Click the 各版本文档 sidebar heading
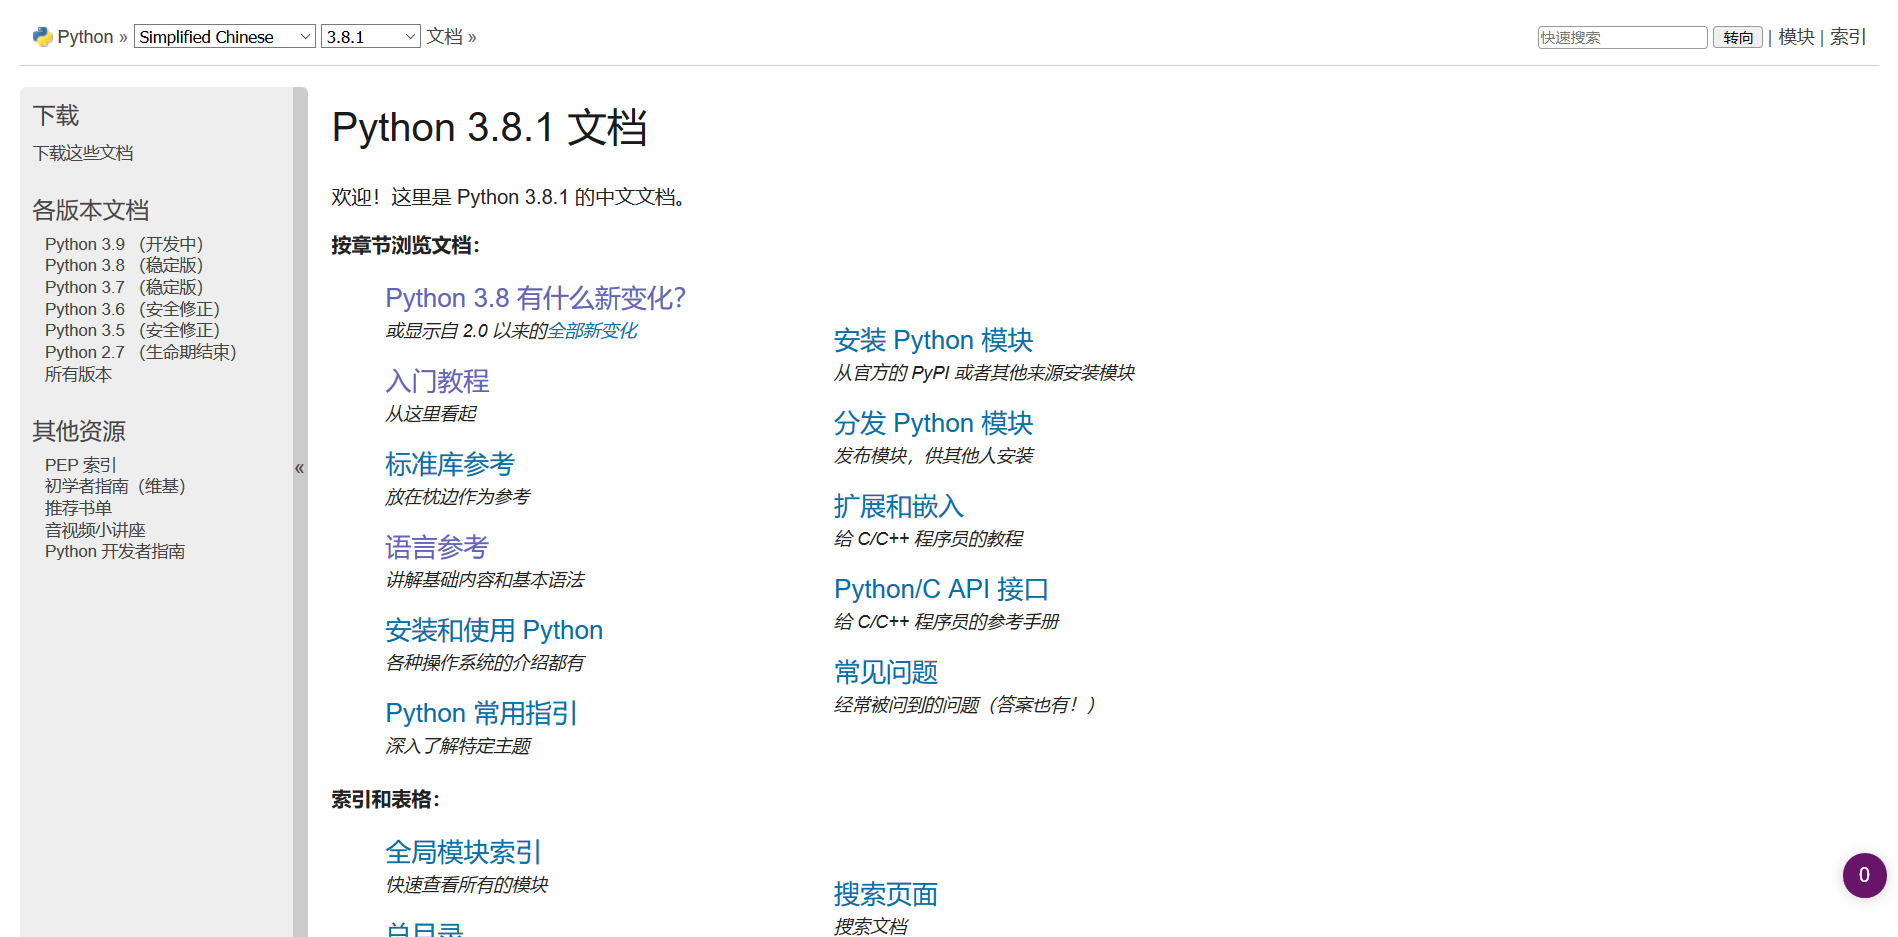1898x937 pixels. pyautogui.click(x=91, y=210)
